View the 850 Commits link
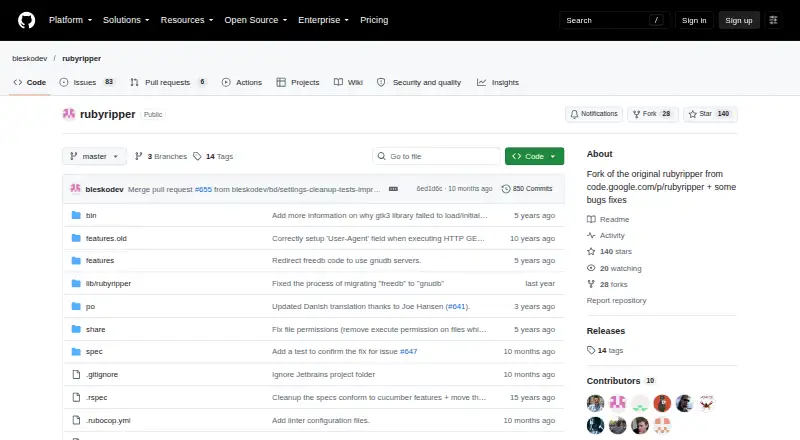This screenshot has width=800, height=440. click(x=527, y=189)
